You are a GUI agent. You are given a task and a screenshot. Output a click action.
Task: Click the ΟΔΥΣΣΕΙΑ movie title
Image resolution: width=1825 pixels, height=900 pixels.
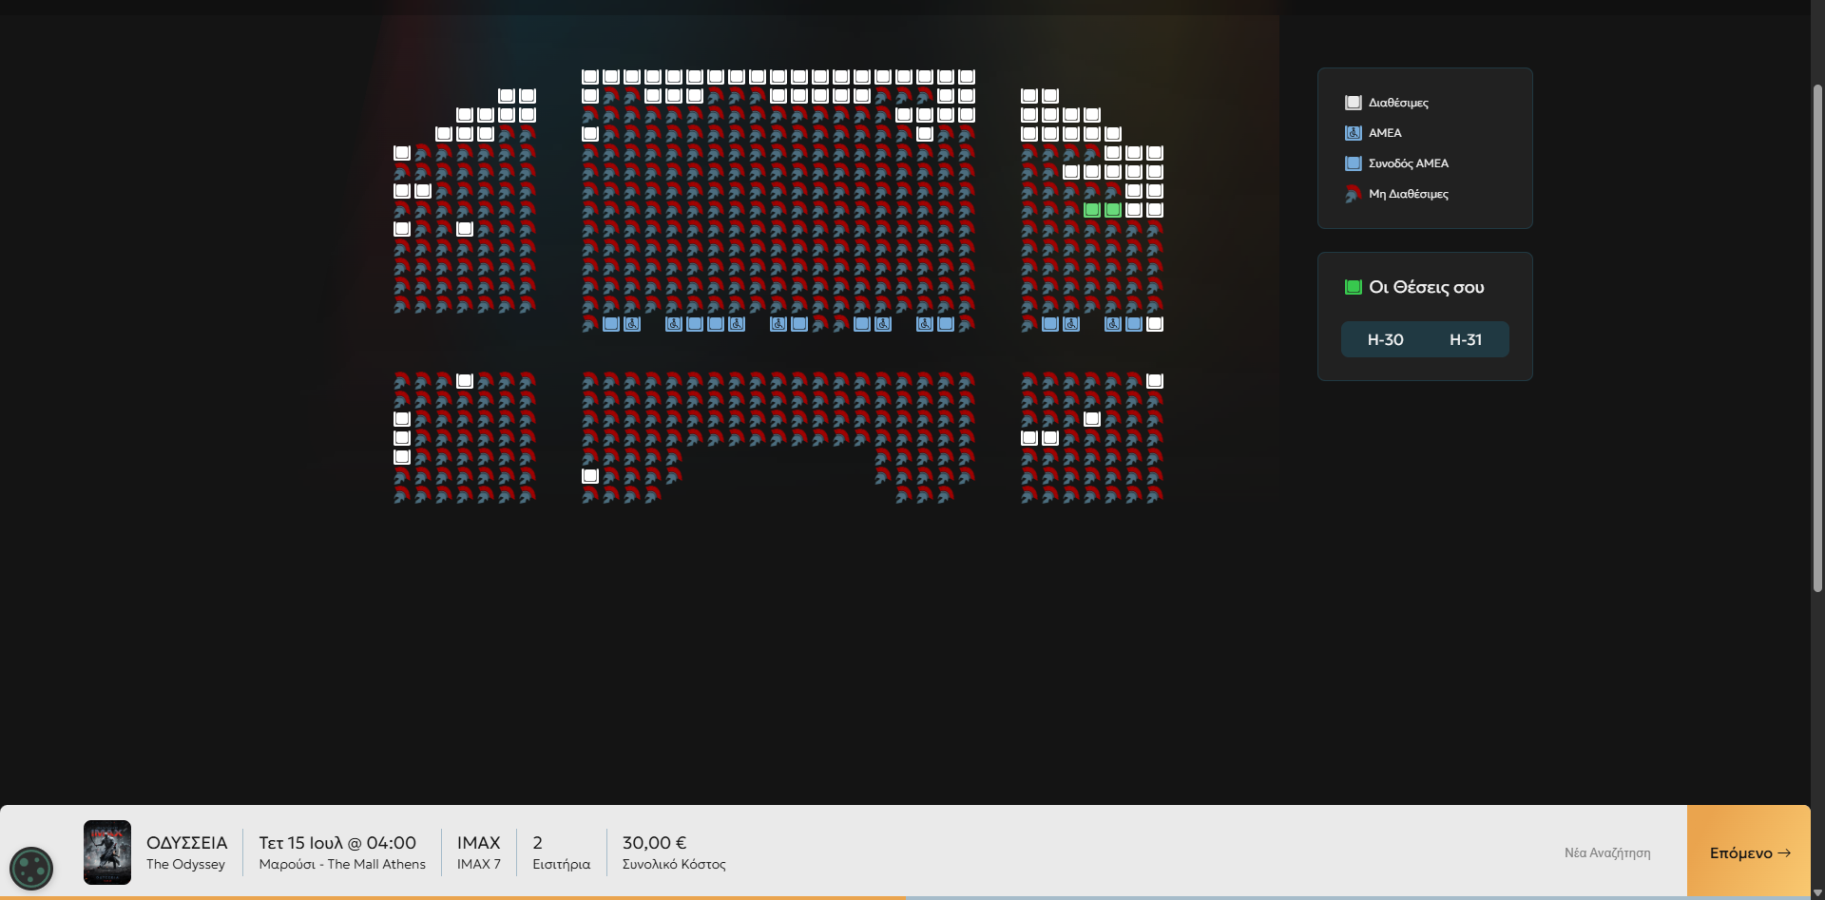click(x=187, y=843)
